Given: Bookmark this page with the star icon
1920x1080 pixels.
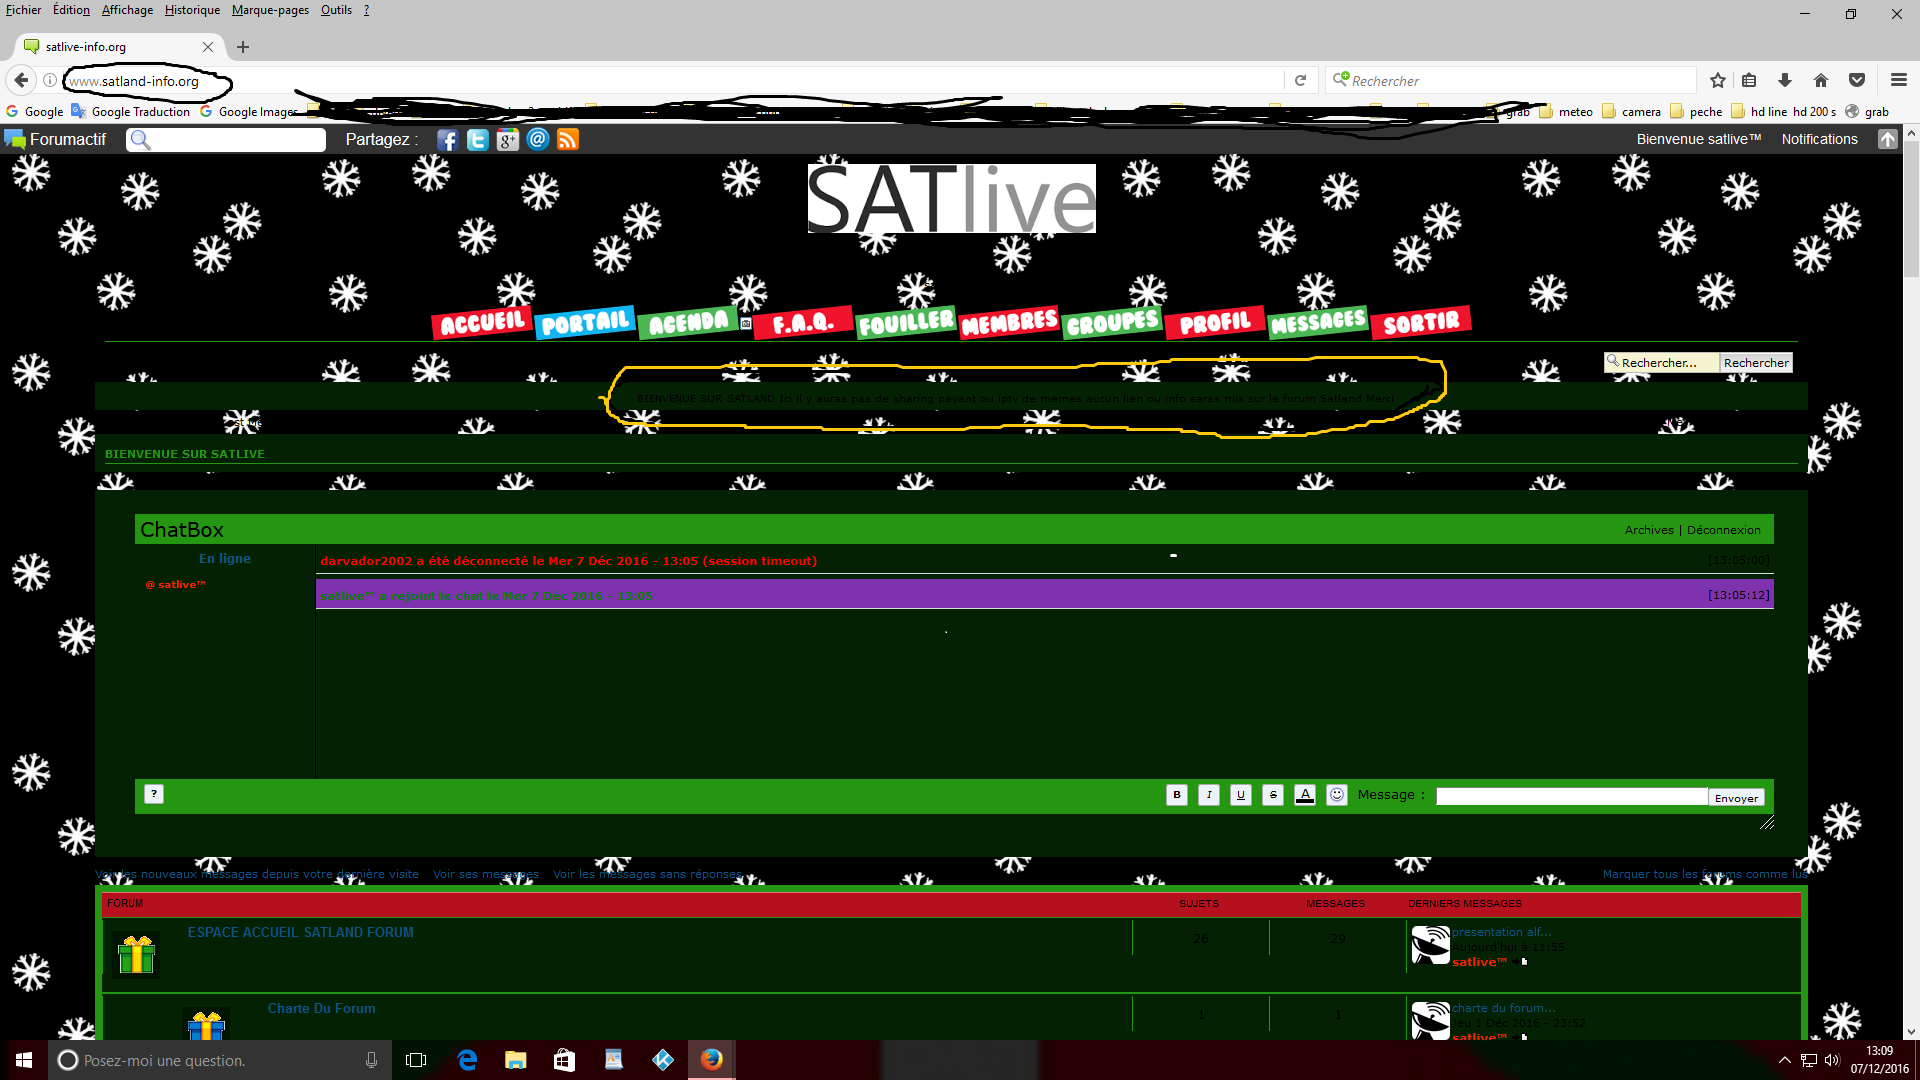Looking at the screenshot, I should [1718, 80].
